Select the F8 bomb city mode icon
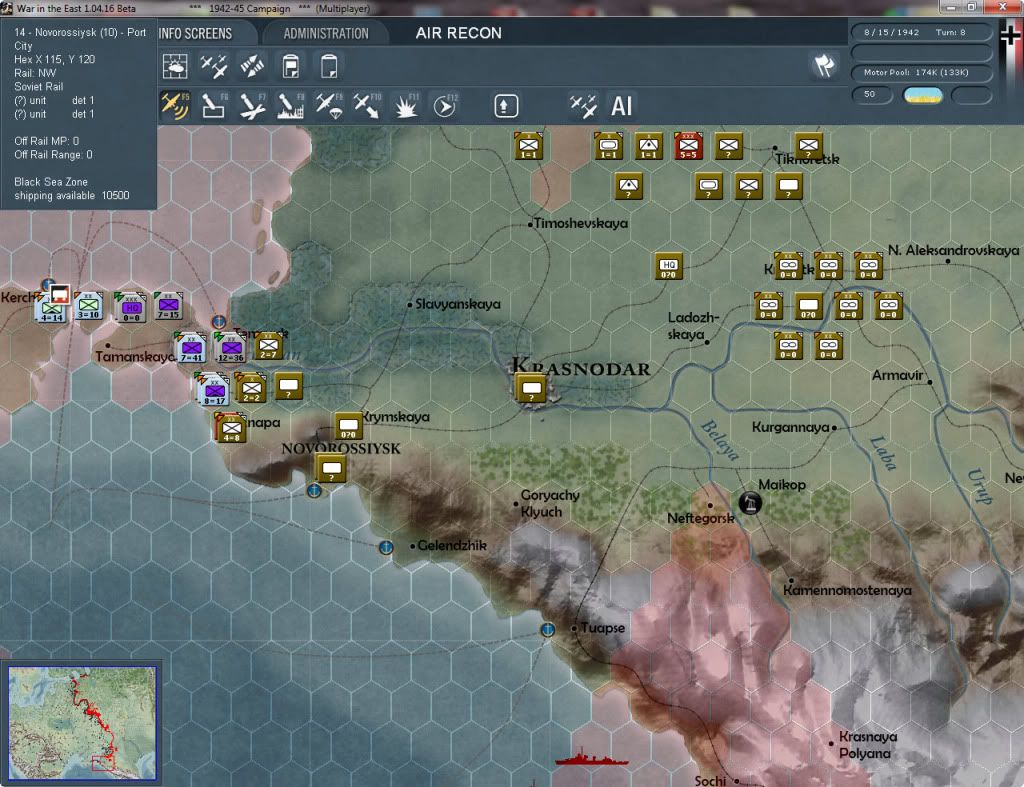 click(291, 106)
